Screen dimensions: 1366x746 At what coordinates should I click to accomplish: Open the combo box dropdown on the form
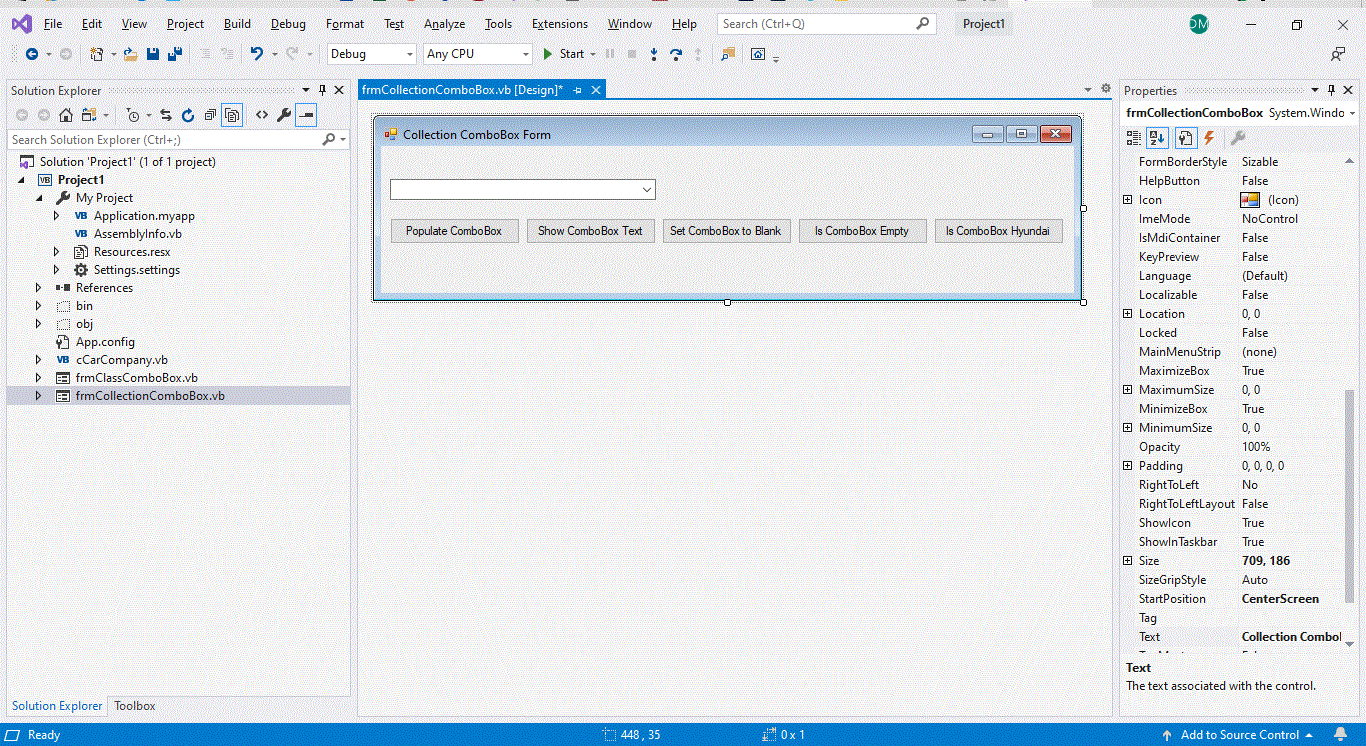pos(647,189)
